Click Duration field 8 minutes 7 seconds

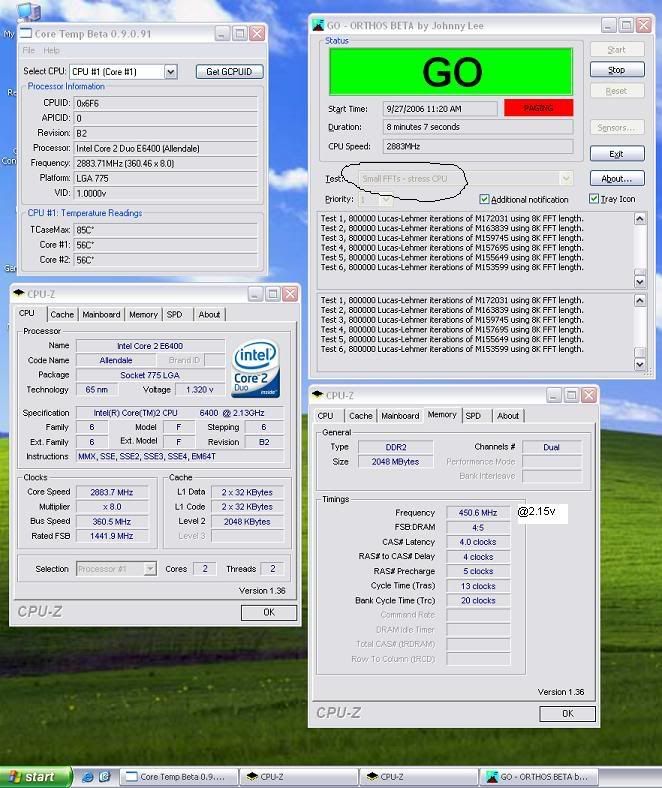pos(478,127)
